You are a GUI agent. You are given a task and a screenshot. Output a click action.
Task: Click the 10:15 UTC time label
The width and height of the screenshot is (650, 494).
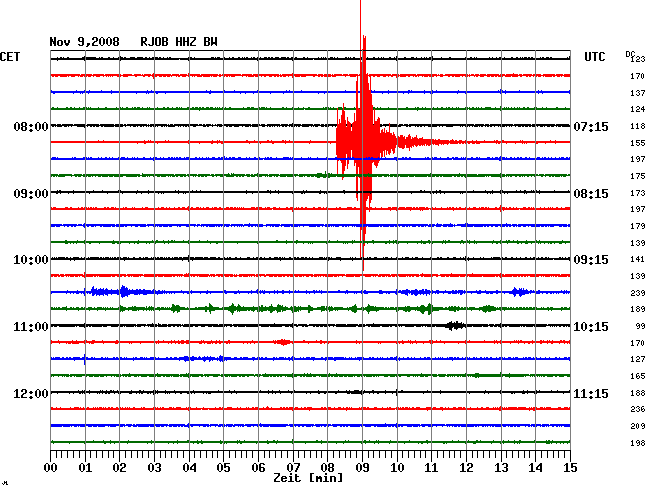591,327
